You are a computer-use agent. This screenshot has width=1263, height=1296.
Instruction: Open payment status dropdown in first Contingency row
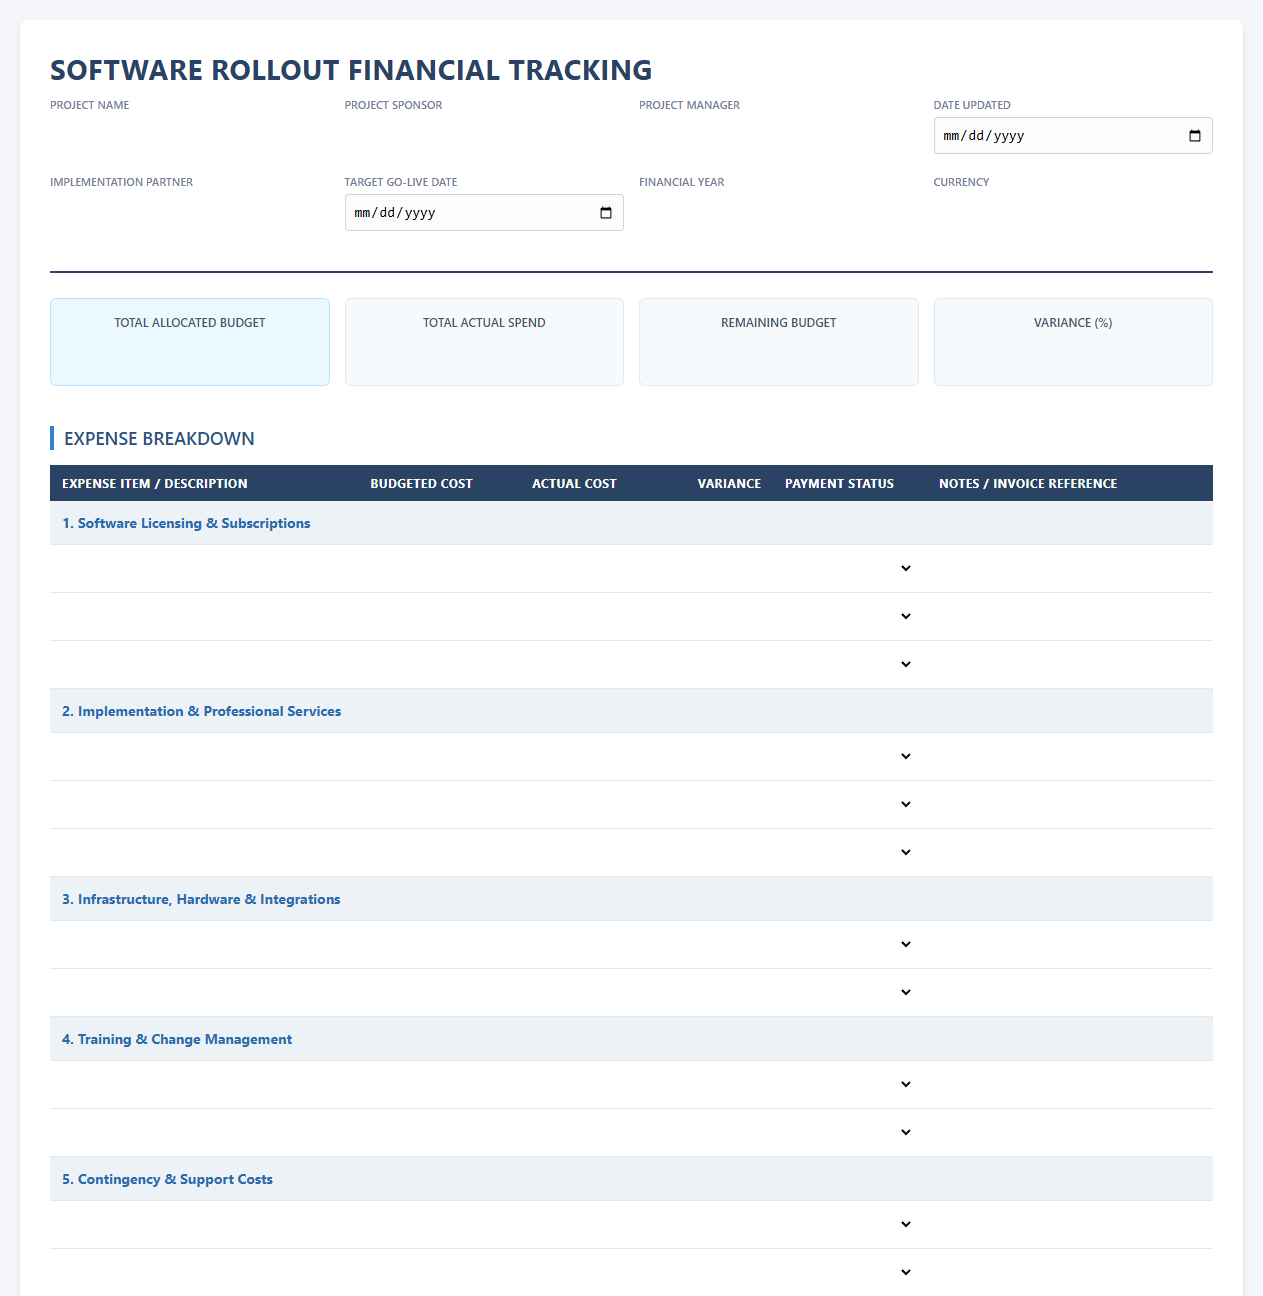(x=850, y=1224)
